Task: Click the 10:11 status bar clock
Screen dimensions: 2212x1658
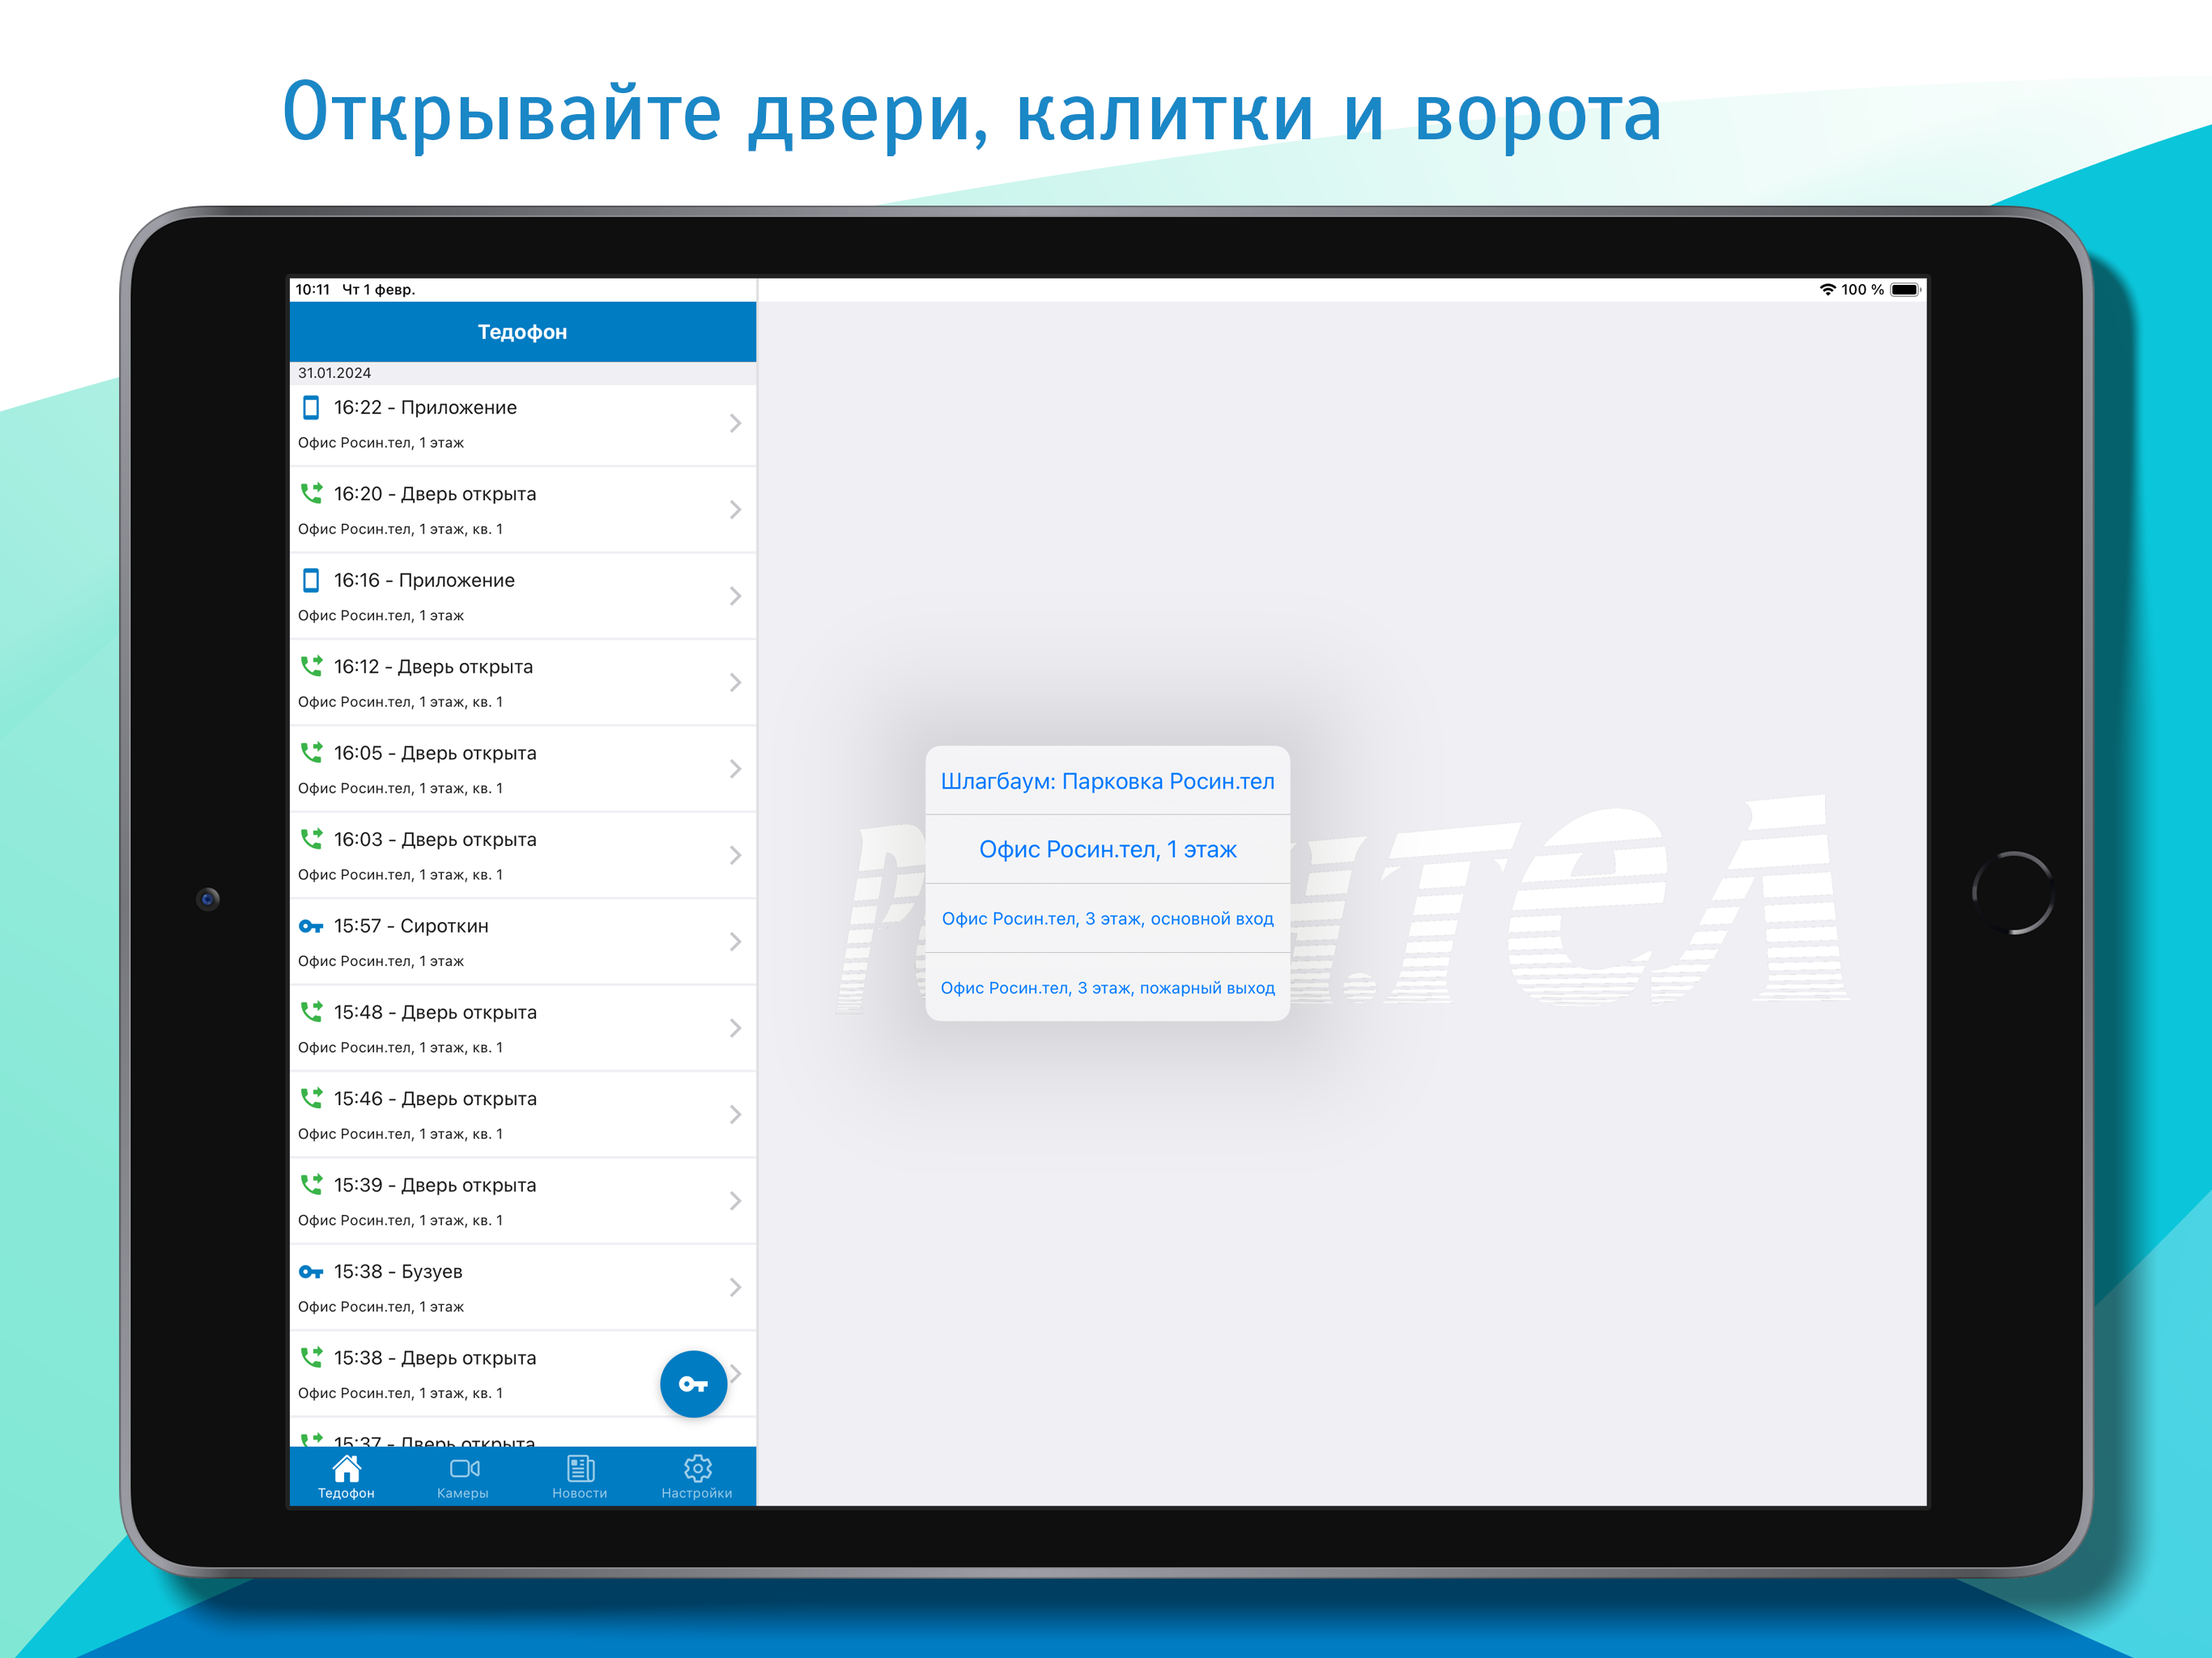Action: (x=312, y=290)
